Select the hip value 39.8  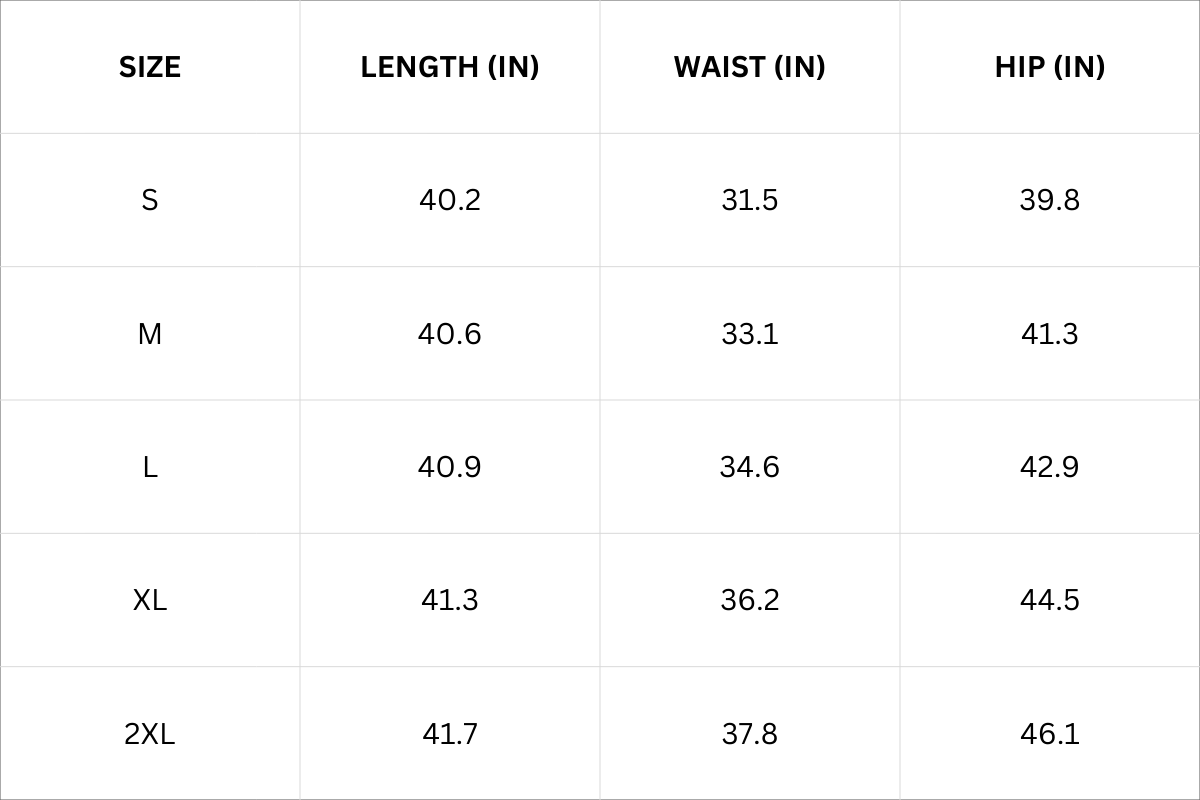pos(1050,200)
